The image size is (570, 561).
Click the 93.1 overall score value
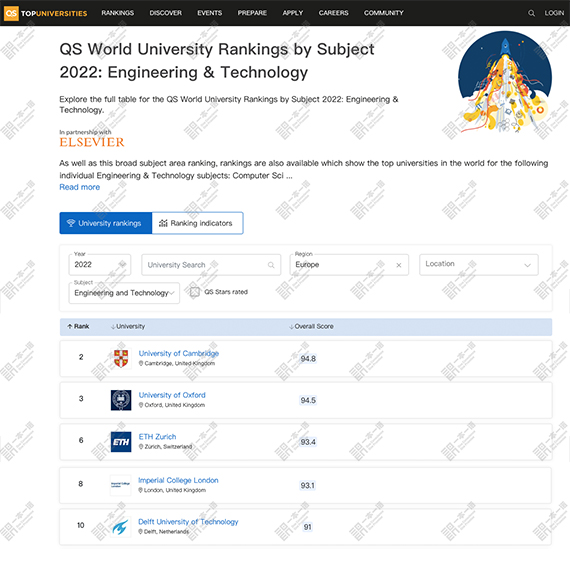click(x=308, y=485)
